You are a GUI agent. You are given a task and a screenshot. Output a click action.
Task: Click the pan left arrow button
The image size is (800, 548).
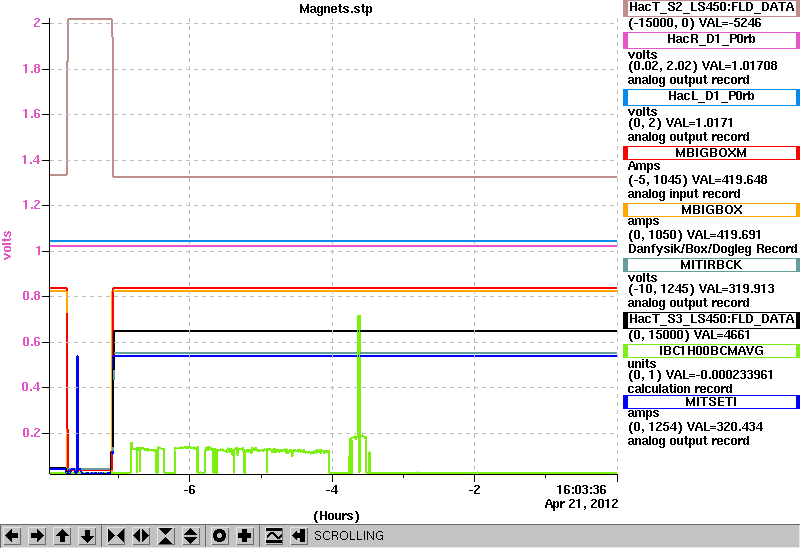[x=12, y=536]
